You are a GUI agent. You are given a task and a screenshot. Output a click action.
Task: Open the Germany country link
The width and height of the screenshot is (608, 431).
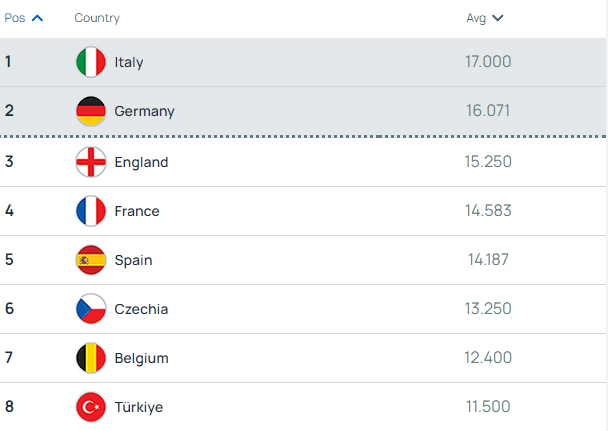click(144, 111)
